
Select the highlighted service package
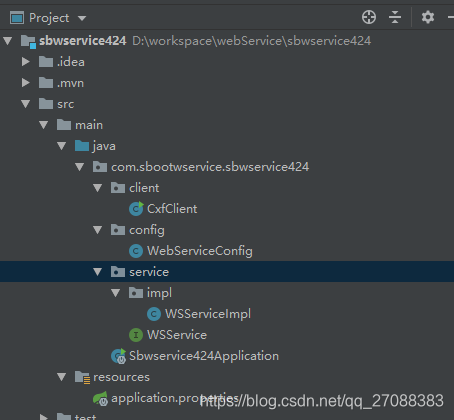pyautogui.click(x=149, y=272)
